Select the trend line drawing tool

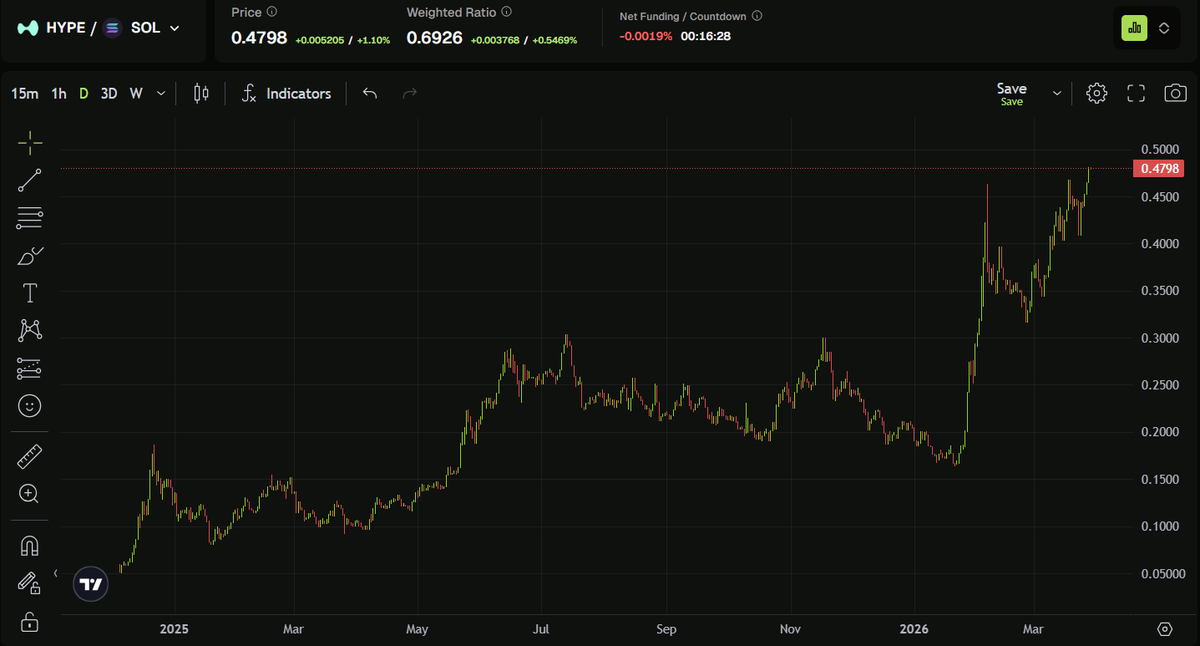click(x=30, y=180)
